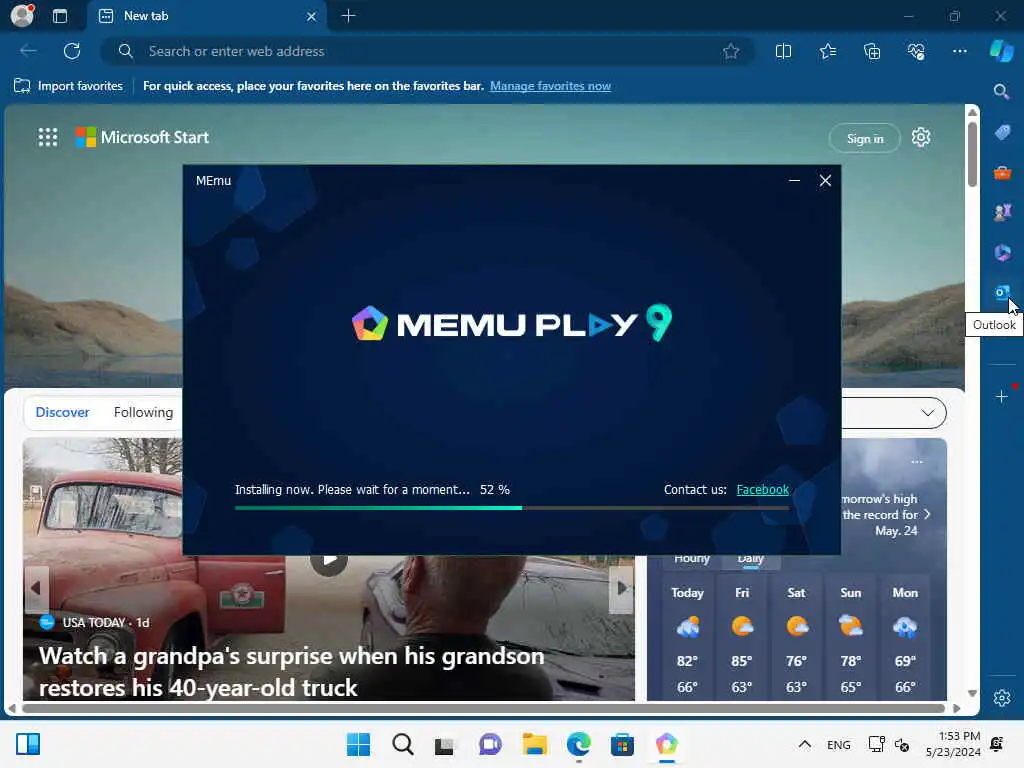Expand tomorrow's high record alert chevron
This screenshot has height=768, width=1024.
(x=927, y=515)
